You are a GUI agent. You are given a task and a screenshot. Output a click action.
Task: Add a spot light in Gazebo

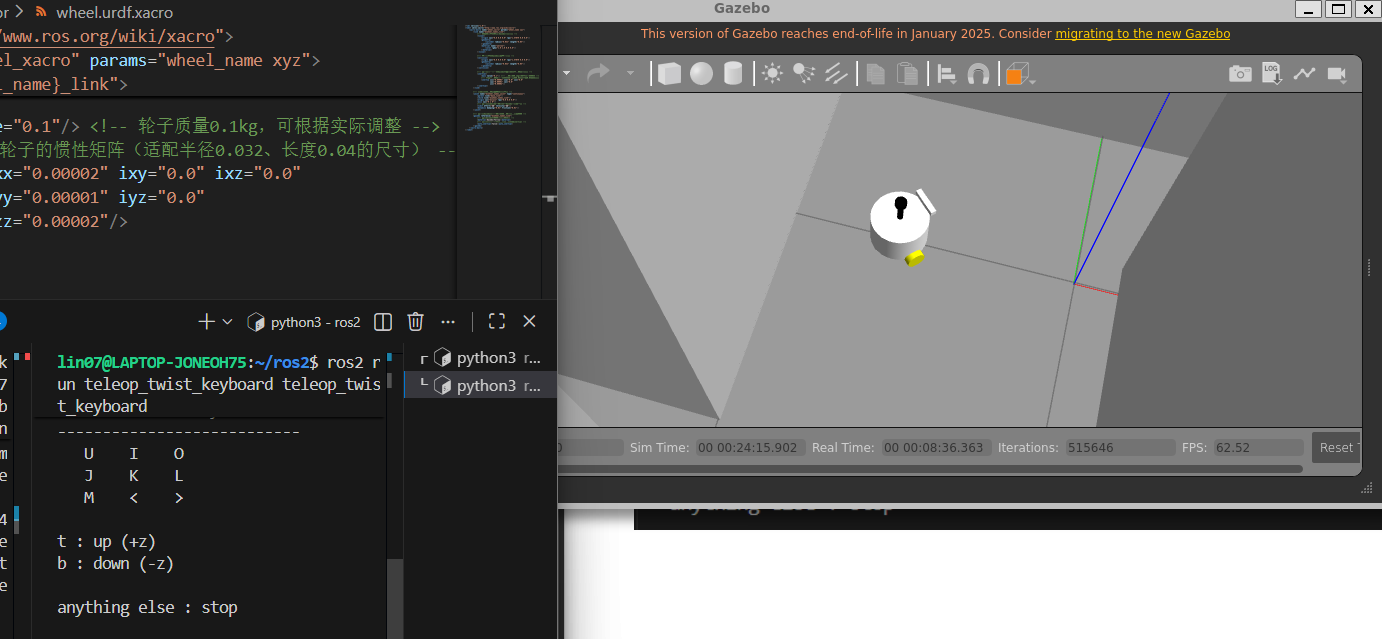coord(804,73)
